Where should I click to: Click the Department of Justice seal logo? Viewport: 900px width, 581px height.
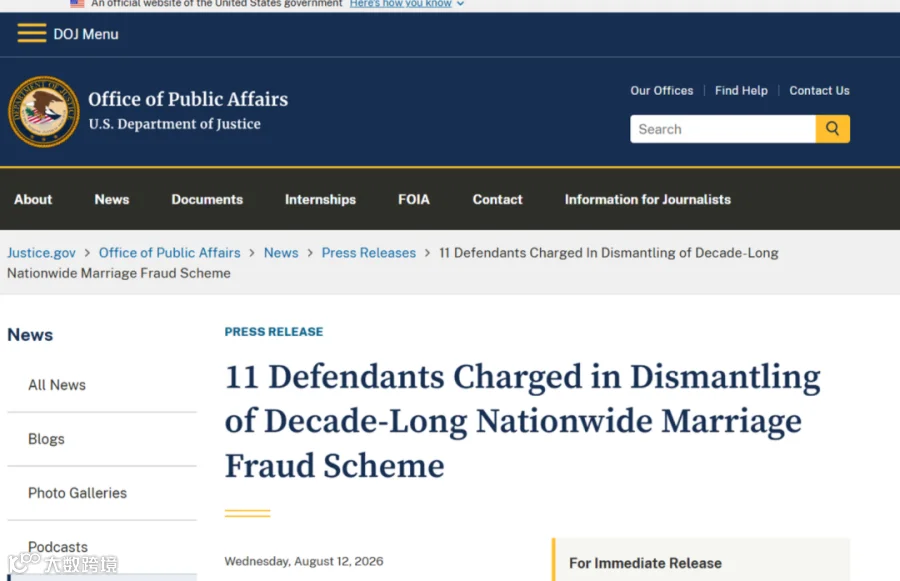click(44, 111)
